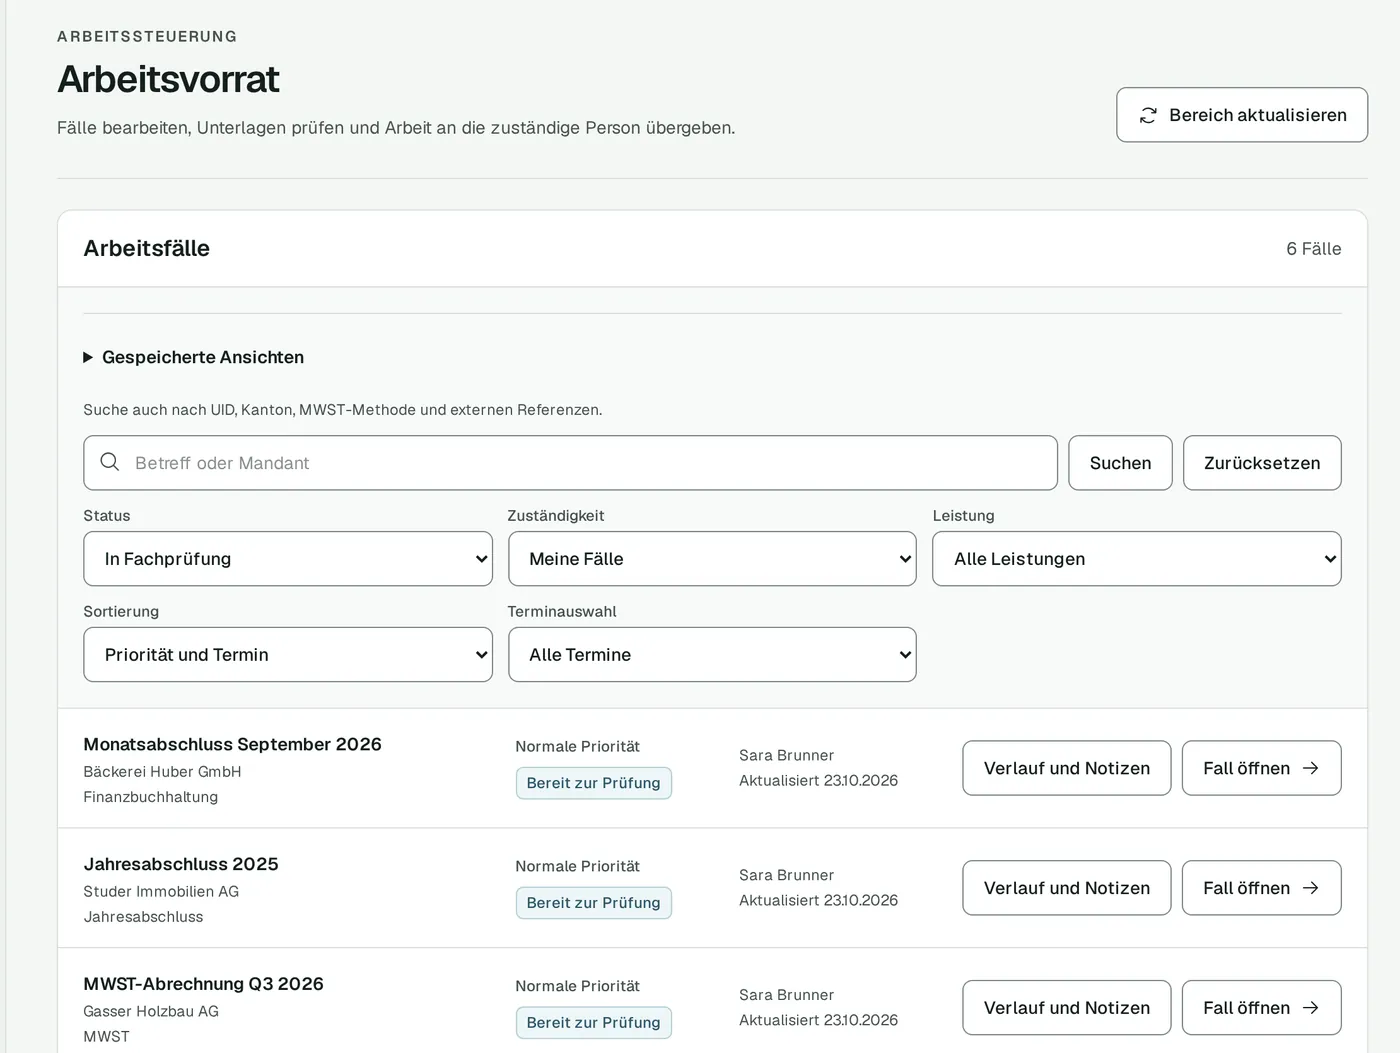The width and height of the screenshot is (1400, 1053).
Task: Click Bereit zur Prüfung badge for Bäckerei Huber
Action: click(594, 783)
